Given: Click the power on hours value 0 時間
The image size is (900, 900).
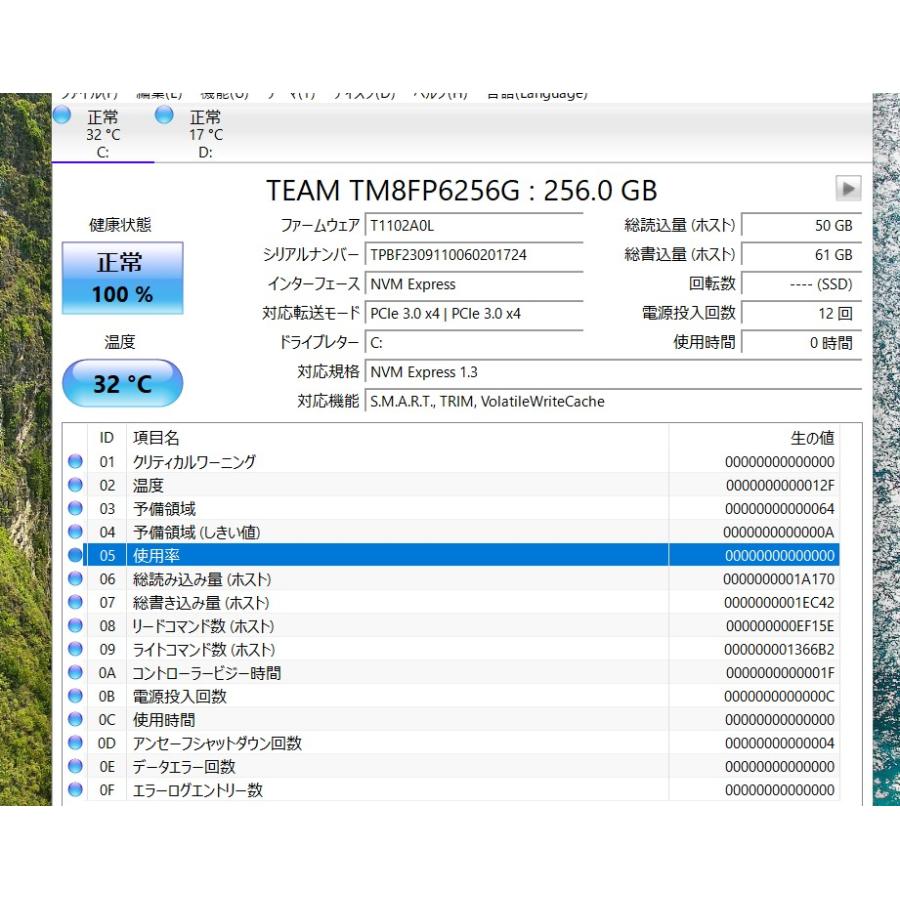Looking at the screenshot, I should [x=801, y=342].
